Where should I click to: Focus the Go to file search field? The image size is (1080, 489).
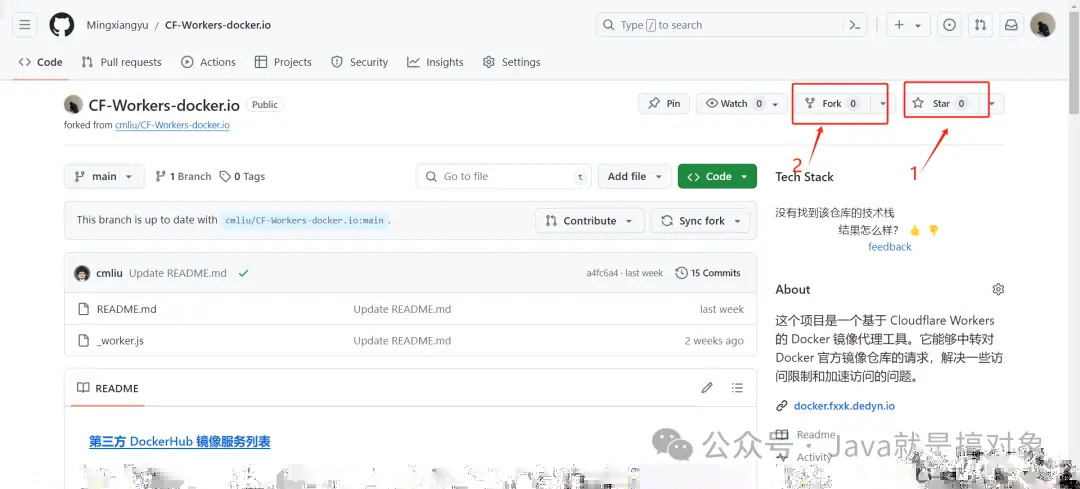(x=504, y=176)
